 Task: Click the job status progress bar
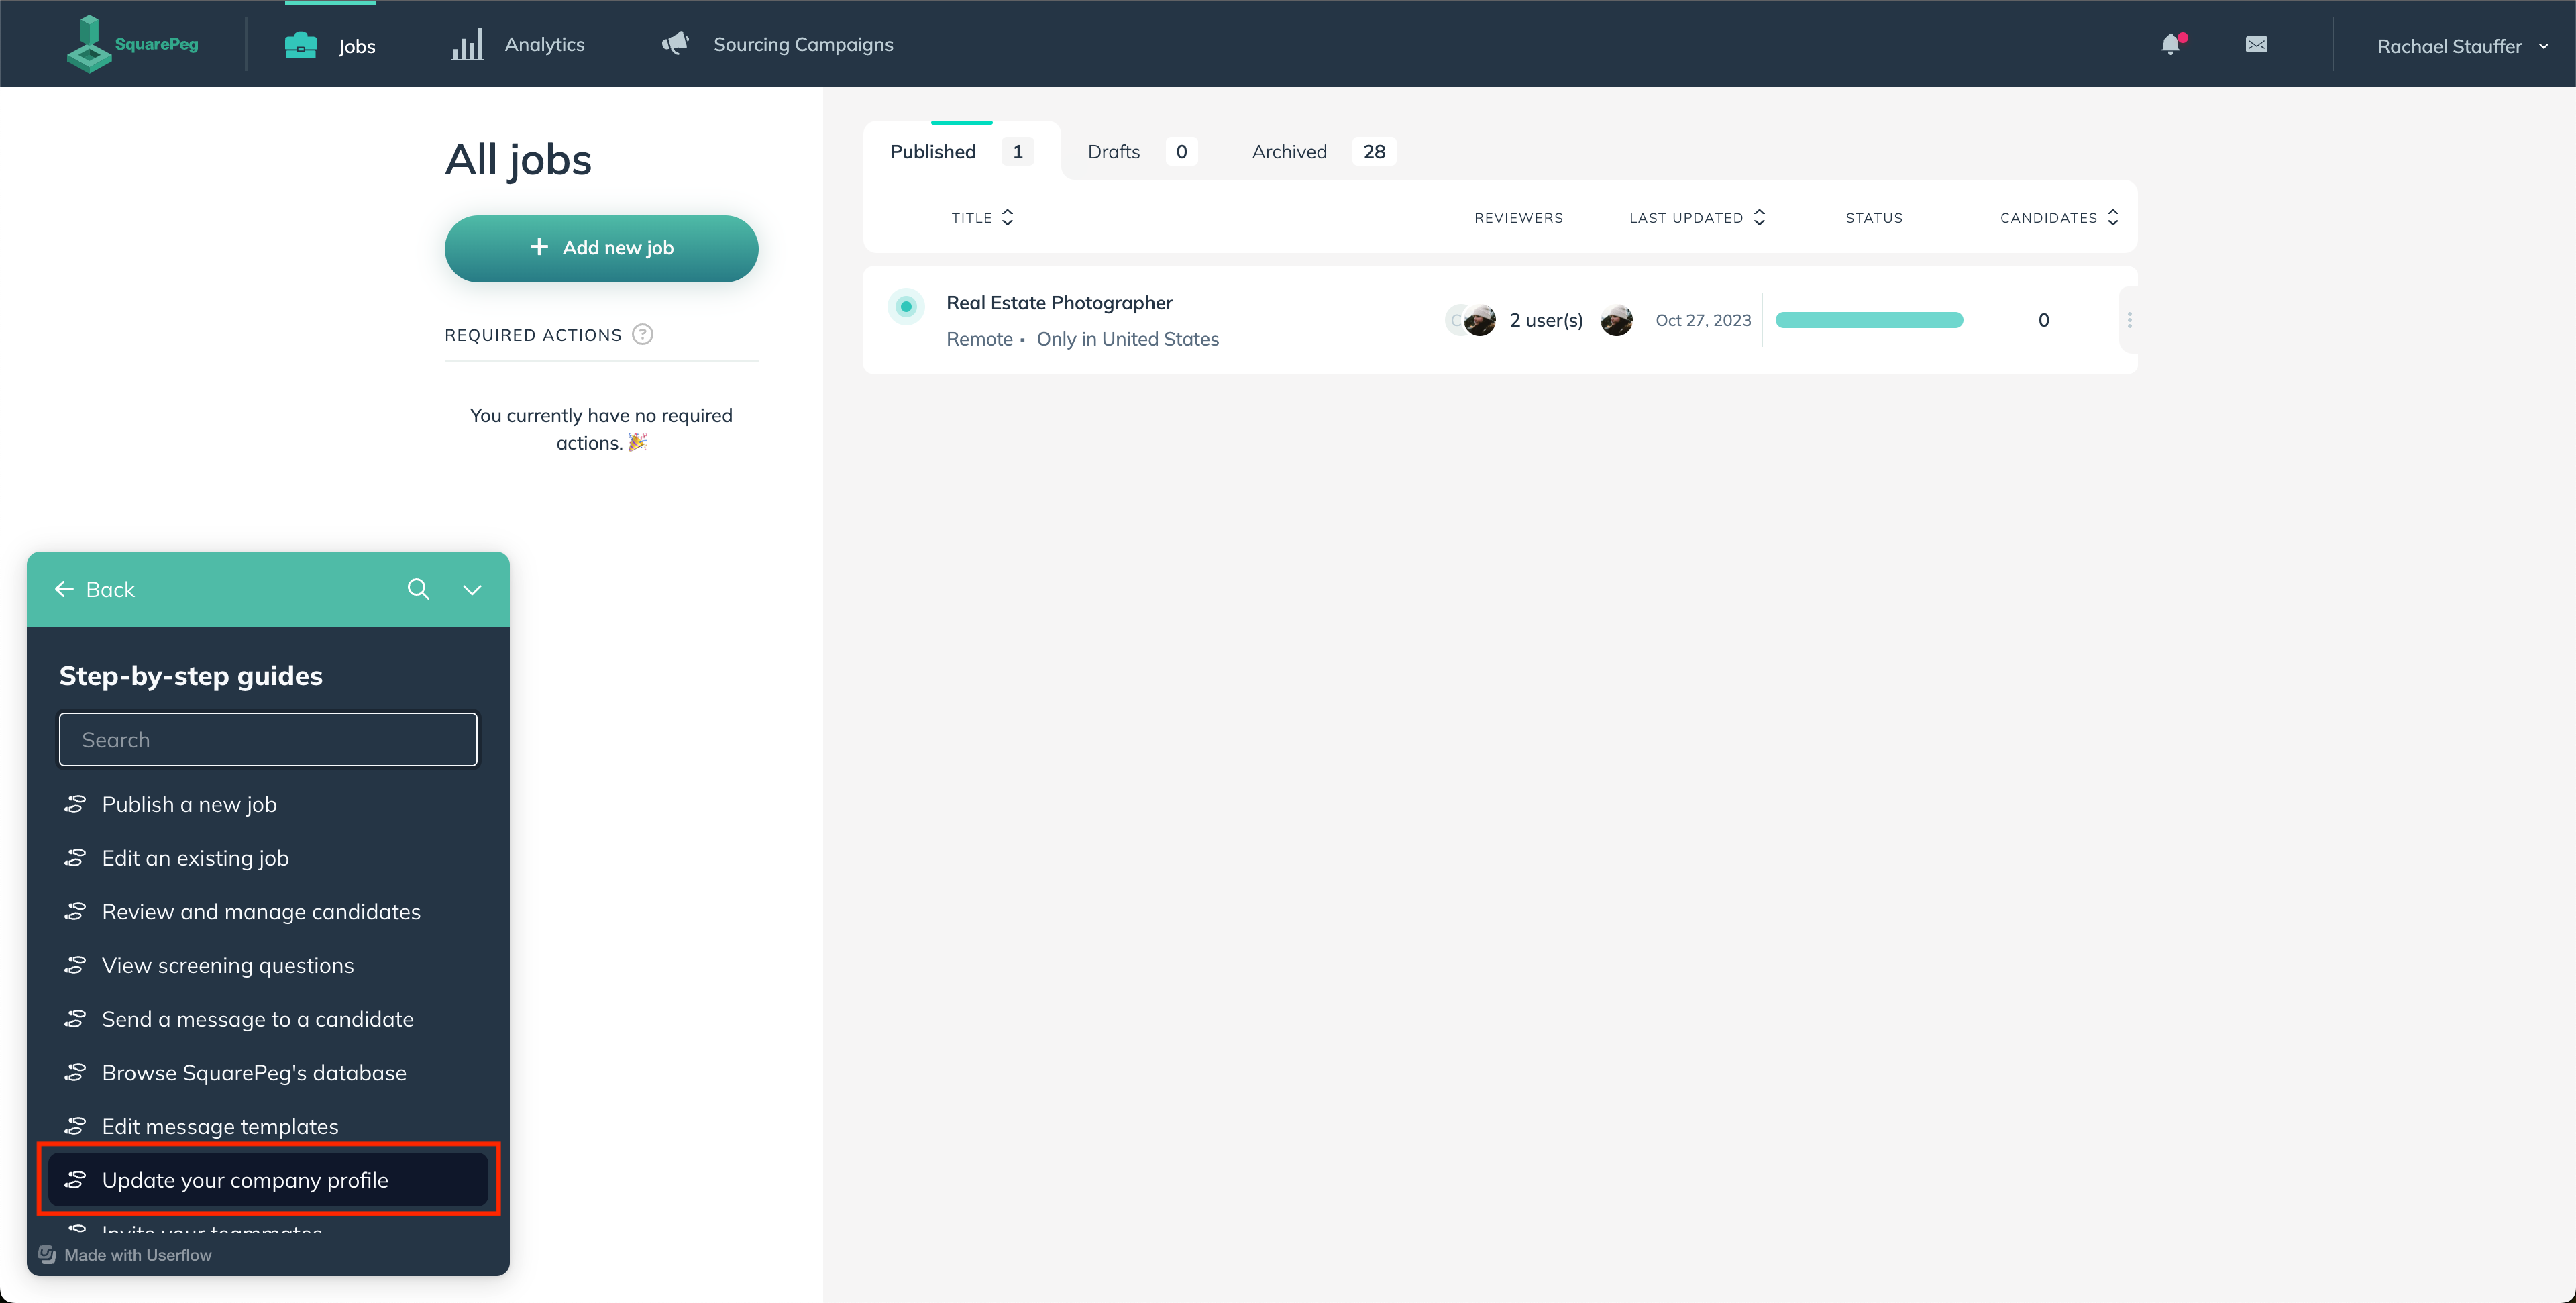(1869, 320)
